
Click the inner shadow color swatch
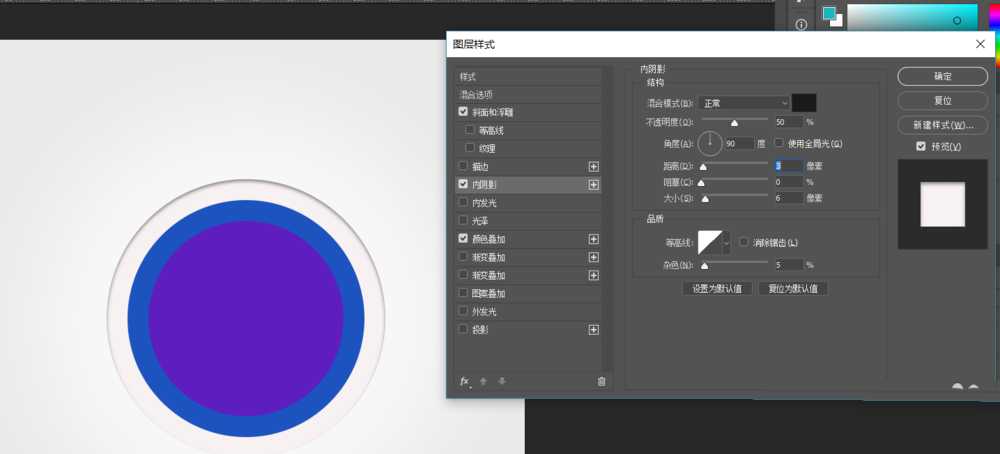pos(804,103)
